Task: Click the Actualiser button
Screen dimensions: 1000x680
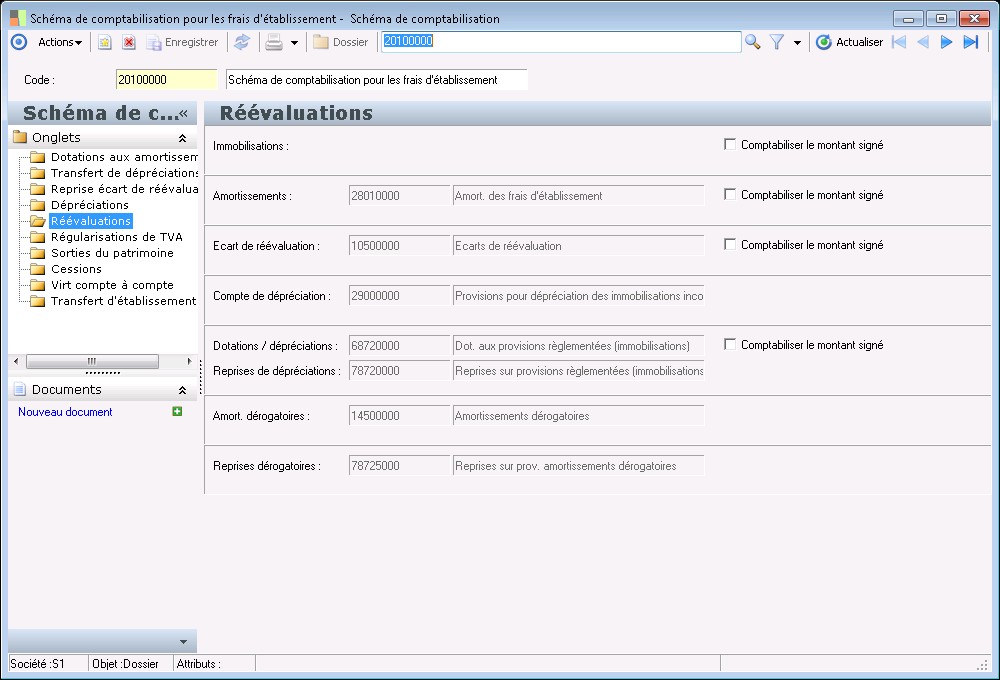Action: click(x=849, y=42)
